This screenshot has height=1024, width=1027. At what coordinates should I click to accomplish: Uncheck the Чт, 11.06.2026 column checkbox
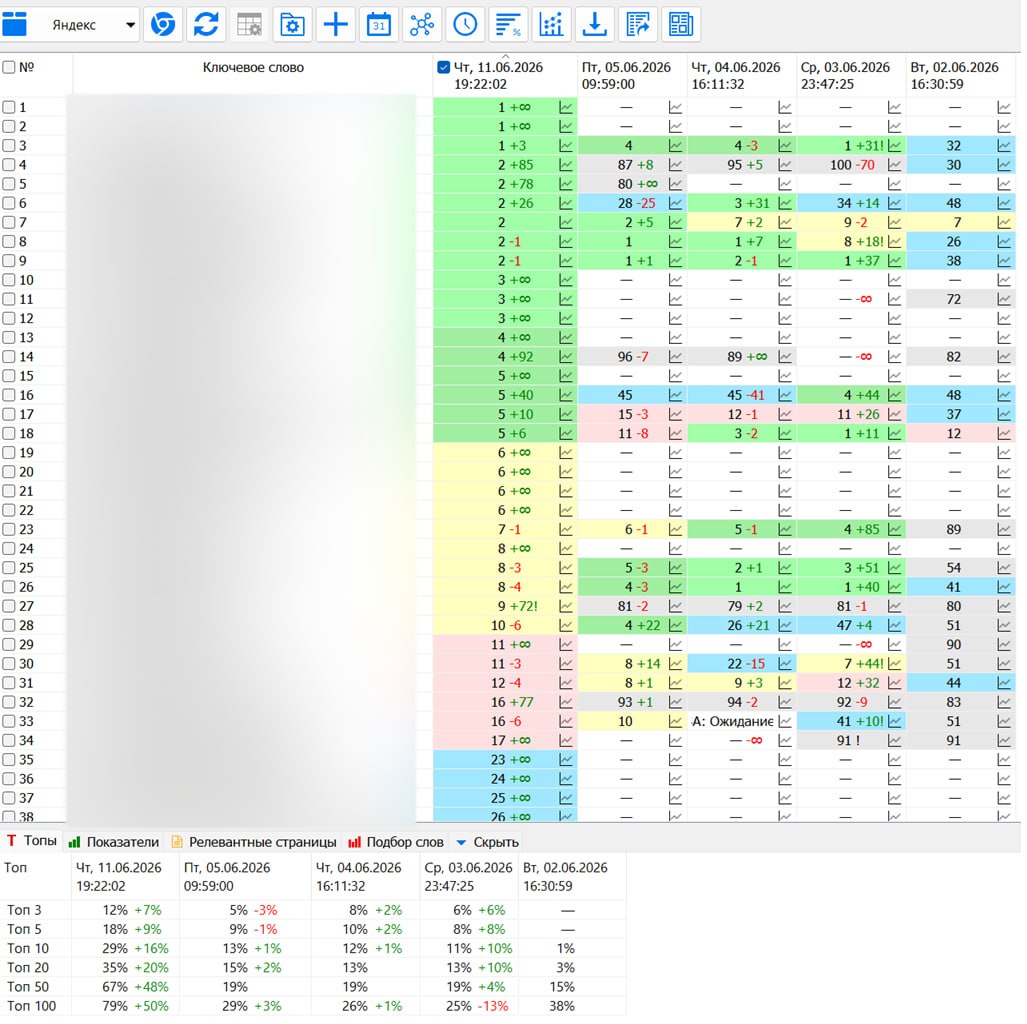click(443, 67)
